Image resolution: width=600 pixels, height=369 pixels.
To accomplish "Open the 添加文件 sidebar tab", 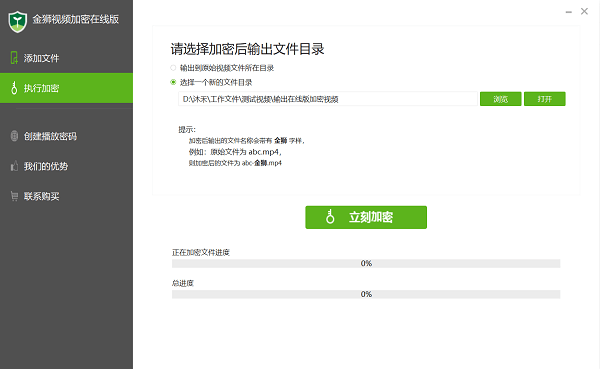I will click(66, 58).
